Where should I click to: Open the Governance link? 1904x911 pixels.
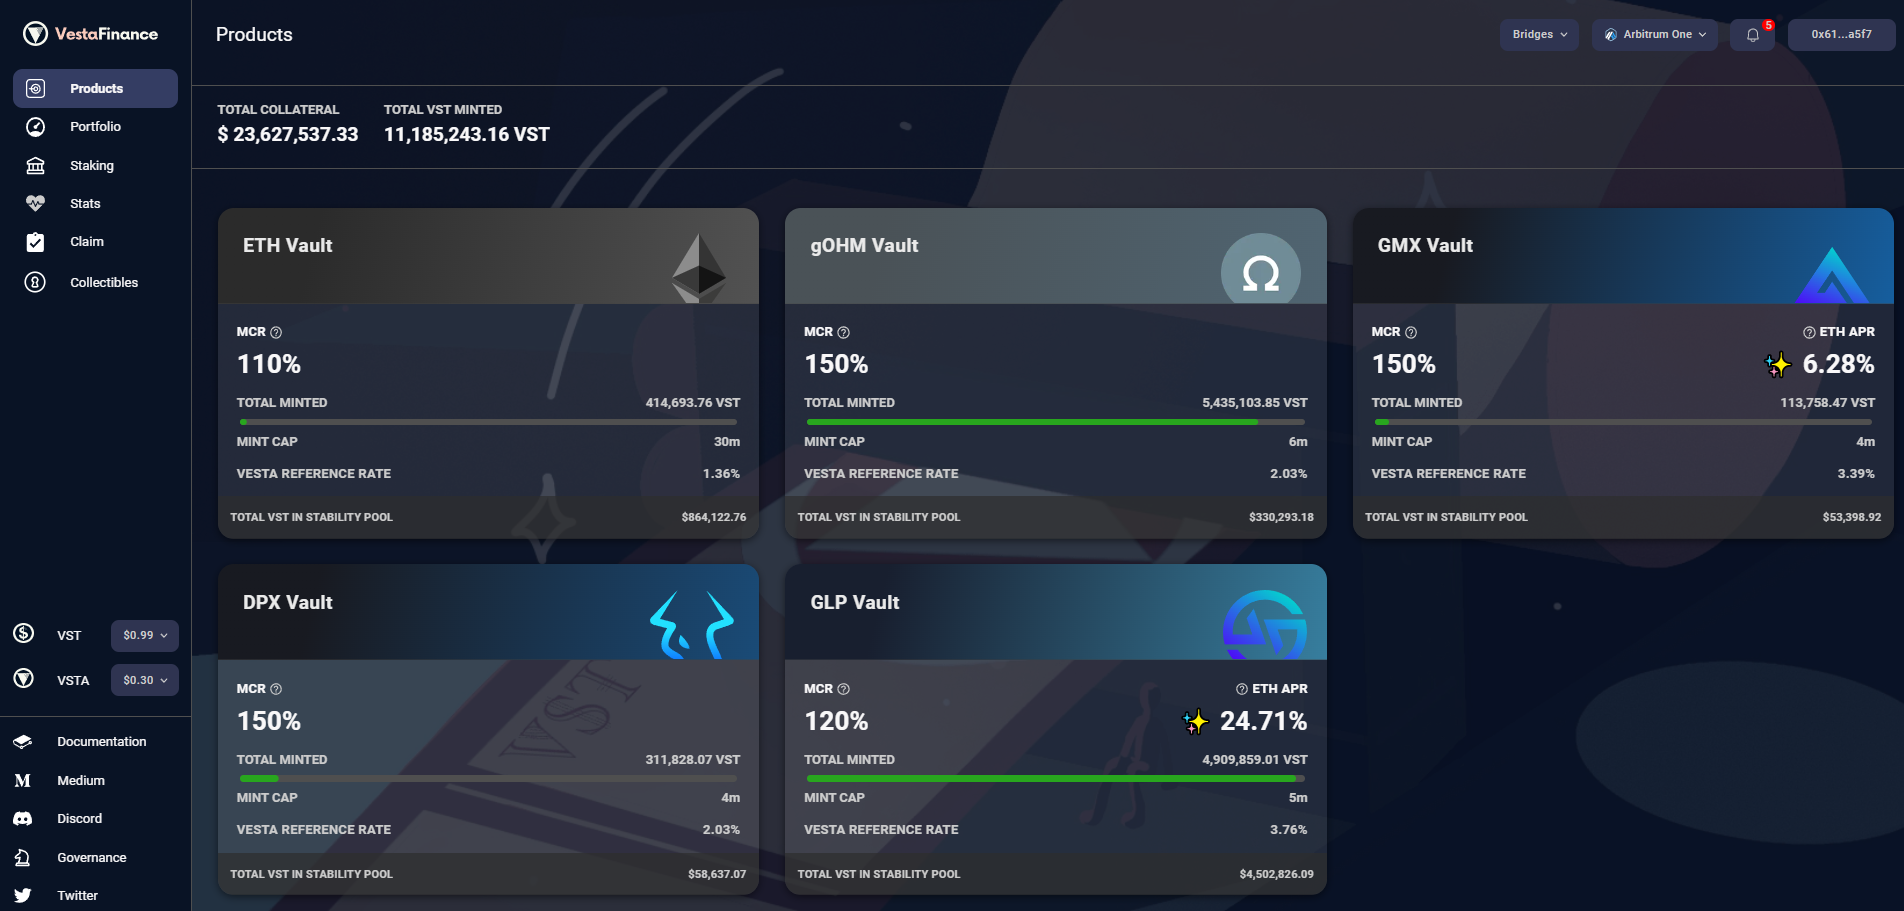(91, 858)
